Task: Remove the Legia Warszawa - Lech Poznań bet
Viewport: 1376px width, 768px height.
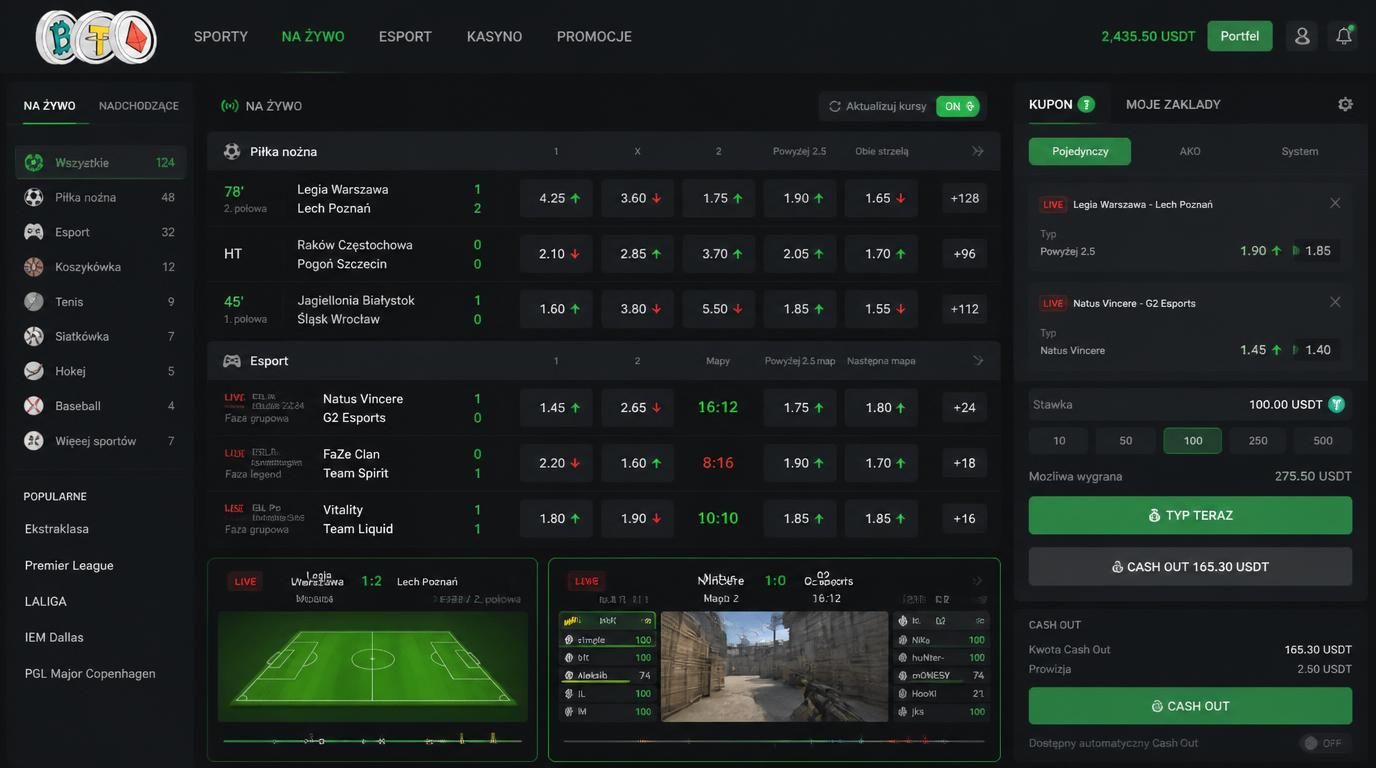Action: [1335, 203]
